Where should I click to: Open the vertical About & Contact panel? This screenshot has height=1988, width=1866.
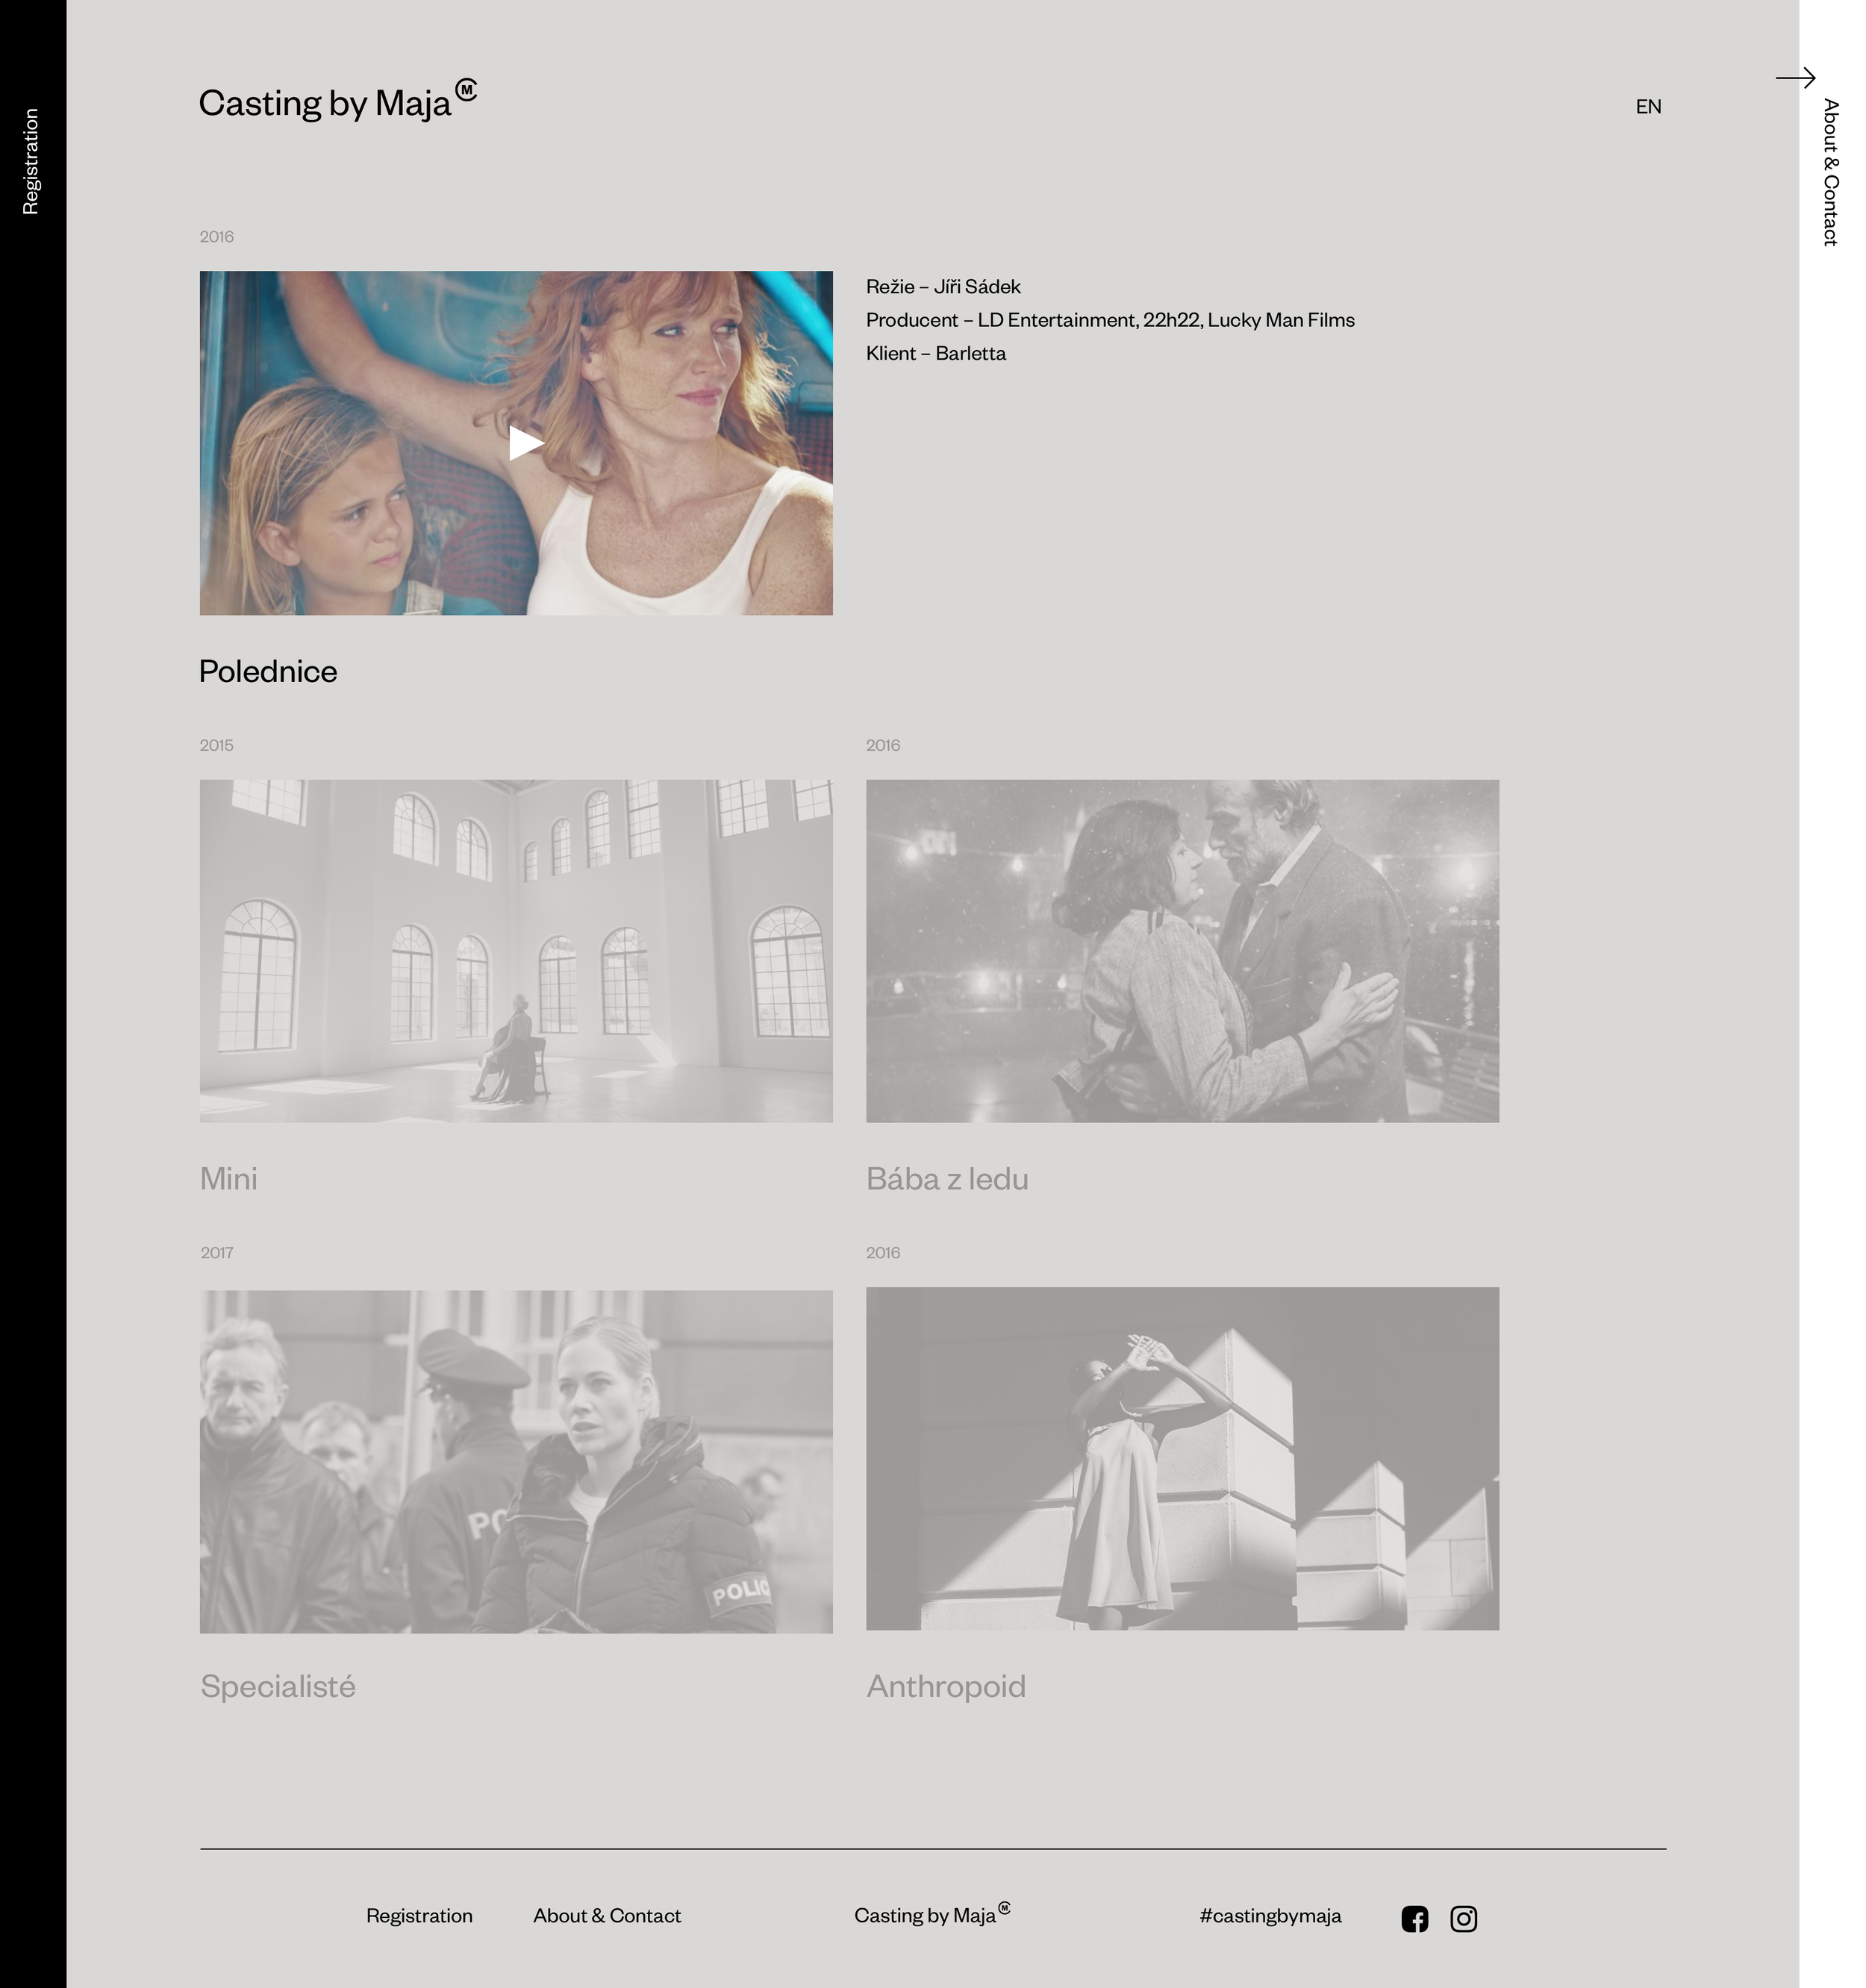[x=1830, y=172]
